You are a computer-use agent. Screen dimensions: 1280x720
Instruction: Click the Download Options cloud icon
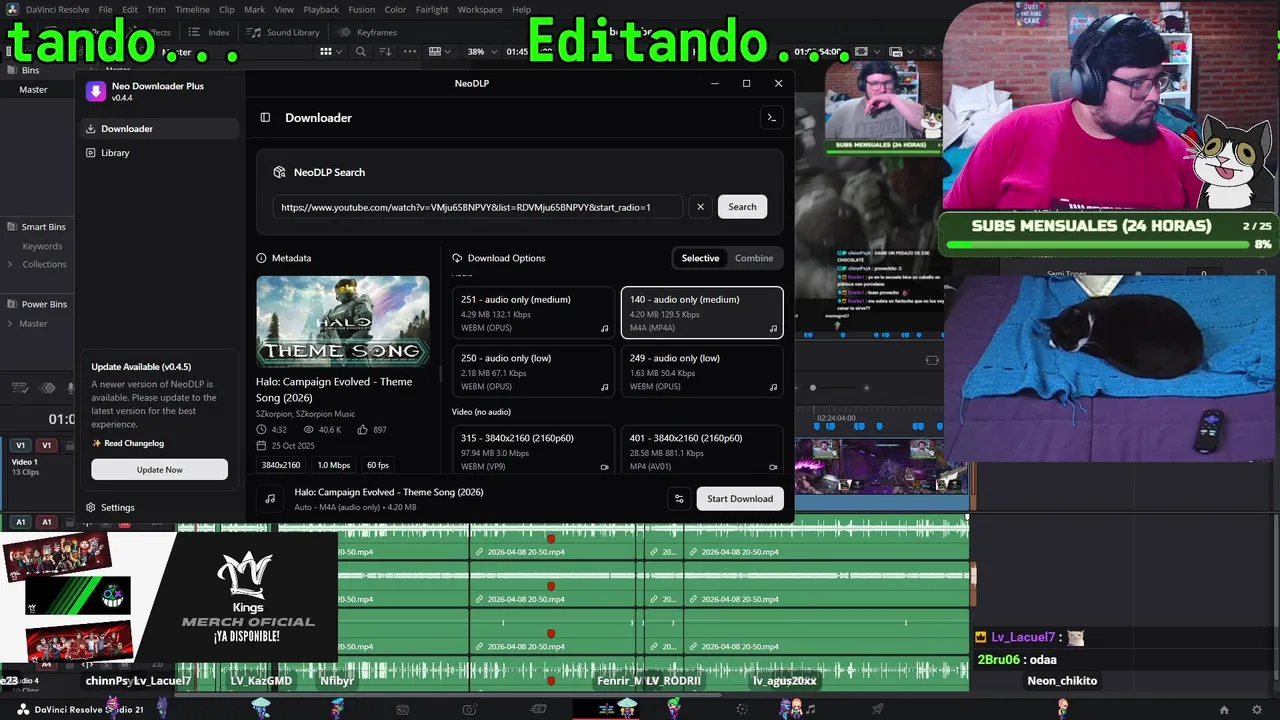457,258
